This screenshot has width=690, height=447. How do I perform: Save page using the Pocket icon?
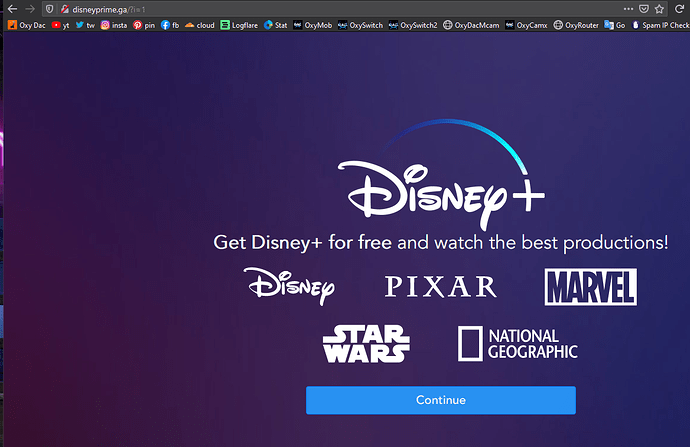(x=645, y=8)
